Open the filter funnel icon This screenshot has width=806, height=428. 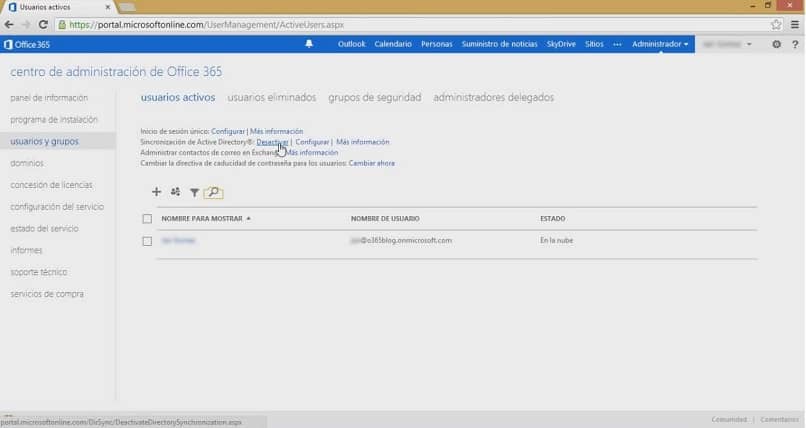click(x=194, y=192)
